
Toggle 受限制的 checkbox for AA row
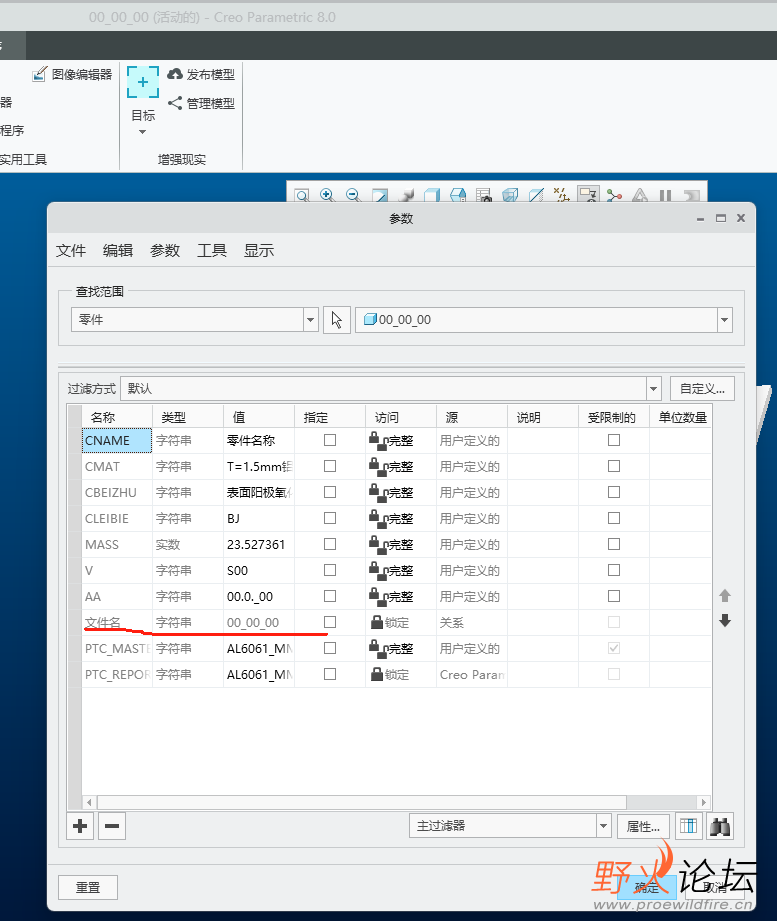(614, 596)
